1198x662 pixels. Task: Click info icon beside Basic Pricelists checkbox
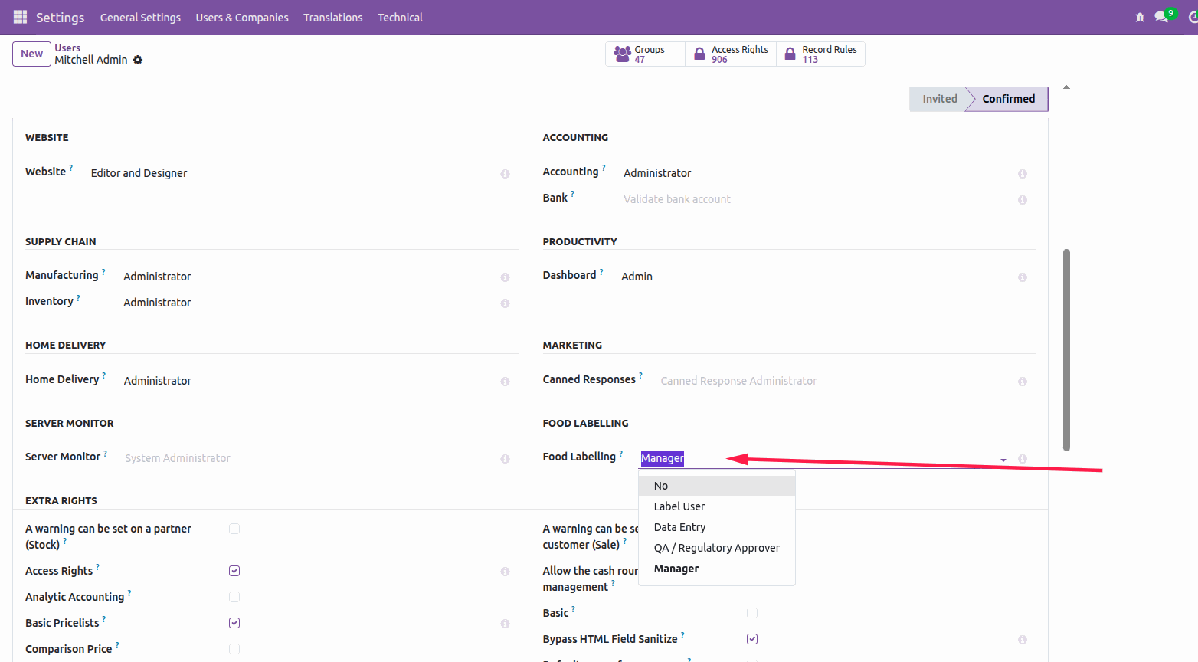point(505,624)
